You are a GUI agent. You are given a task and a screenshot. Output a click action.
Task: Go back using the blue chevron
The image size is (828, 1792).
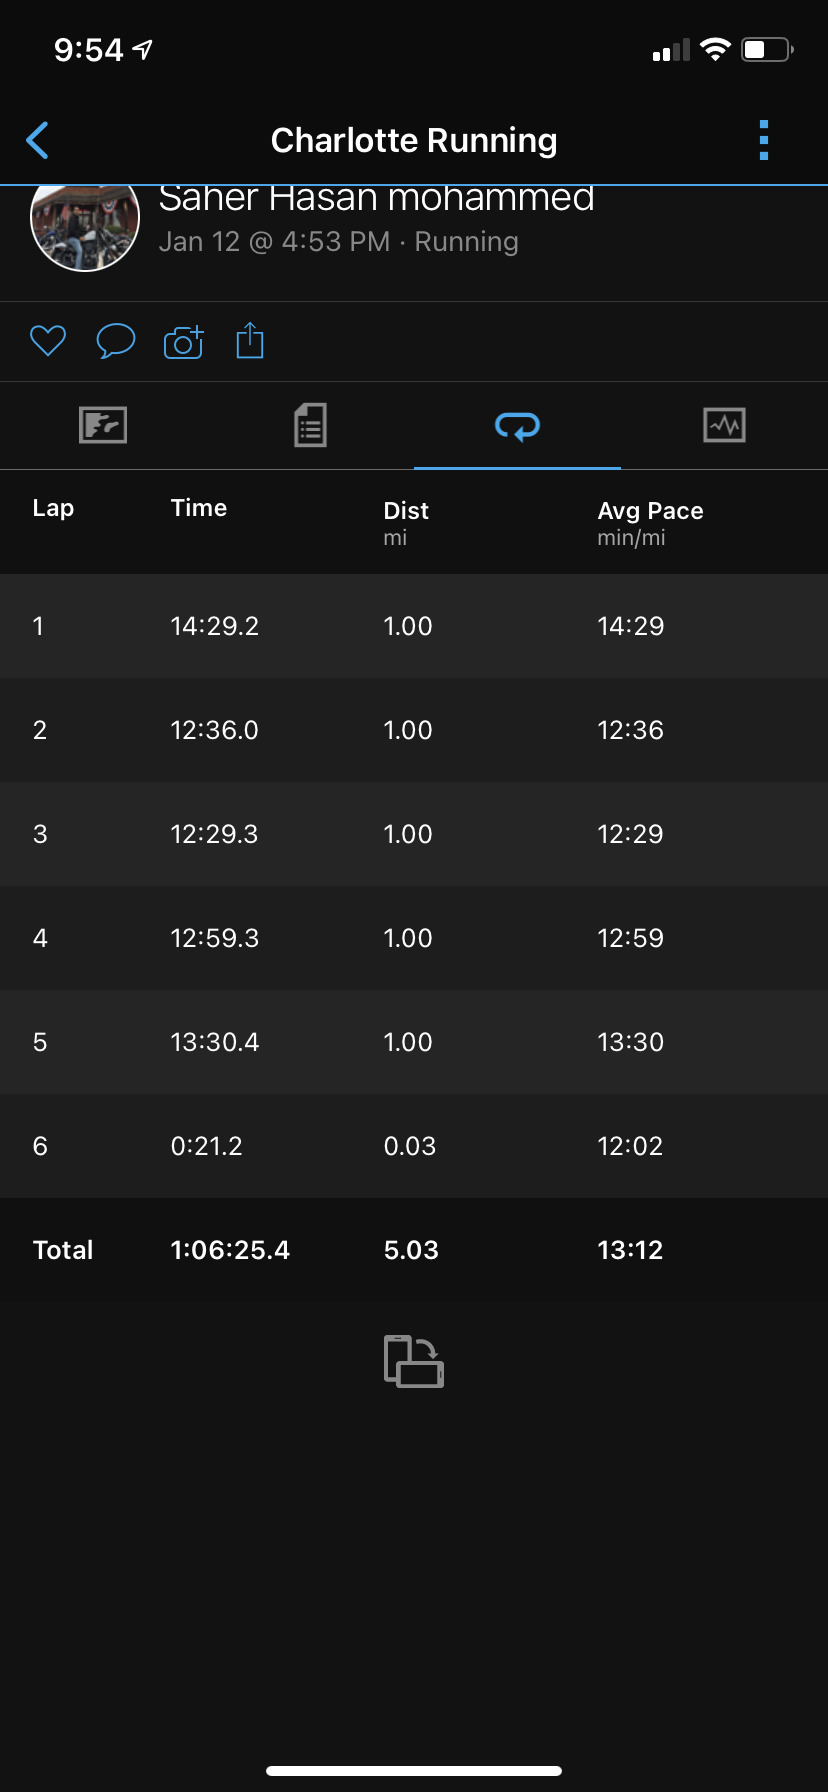click(x=37, y=141)
